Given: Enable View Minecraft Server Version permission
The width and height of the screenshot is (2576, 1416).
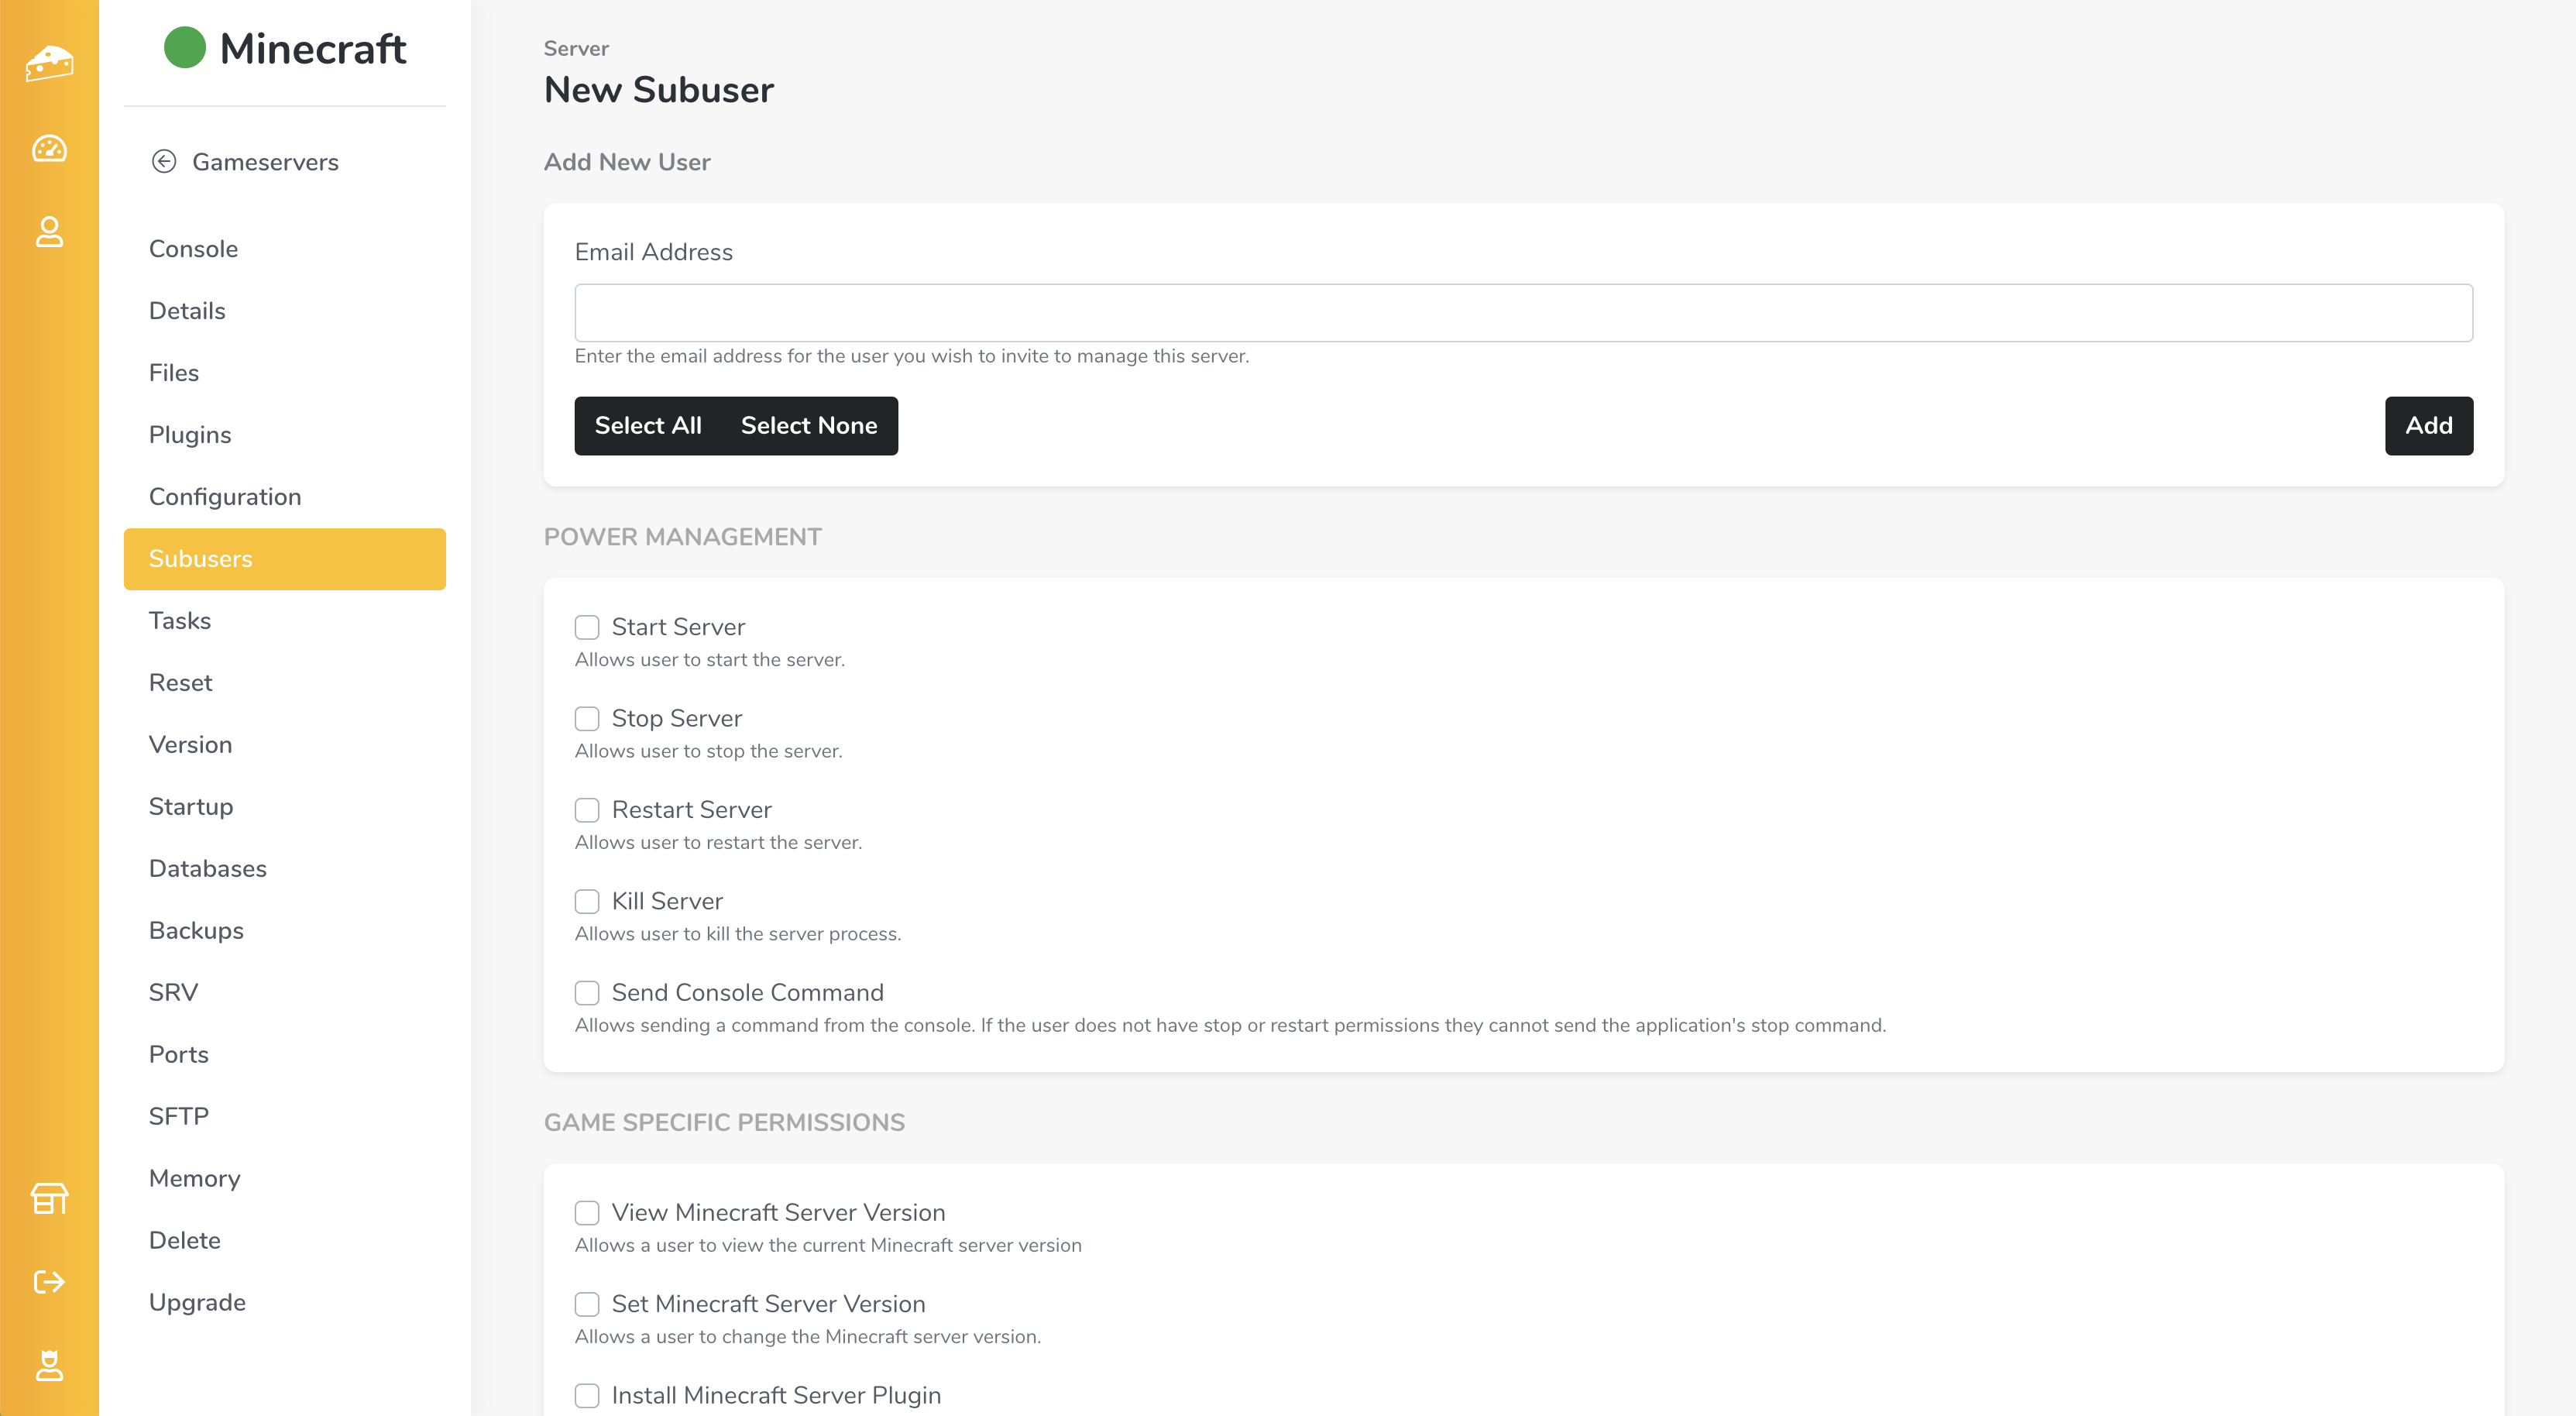Looking at the screenshot, I should click(x=587, y=1213).
